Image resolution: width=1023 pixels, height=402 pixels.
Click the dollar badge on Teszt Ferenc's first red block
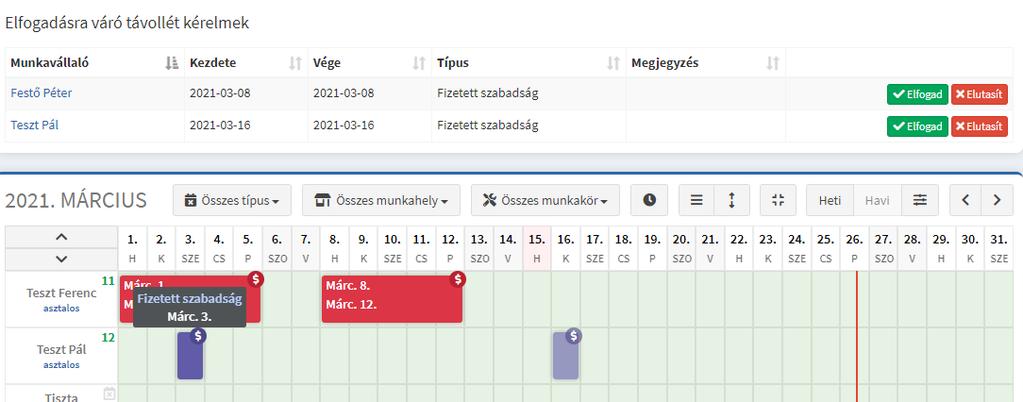pyautogui.click(x=256, y=279)
